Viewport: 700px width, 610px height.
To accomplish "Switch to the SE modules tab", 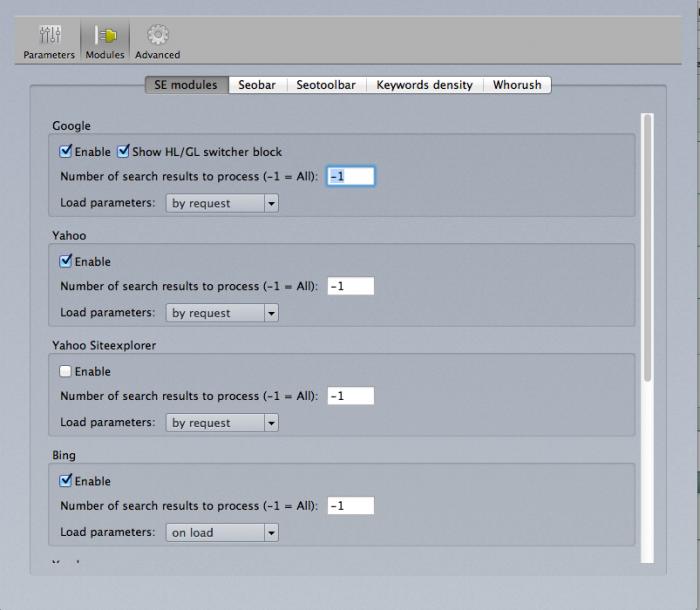I will 187,85.
